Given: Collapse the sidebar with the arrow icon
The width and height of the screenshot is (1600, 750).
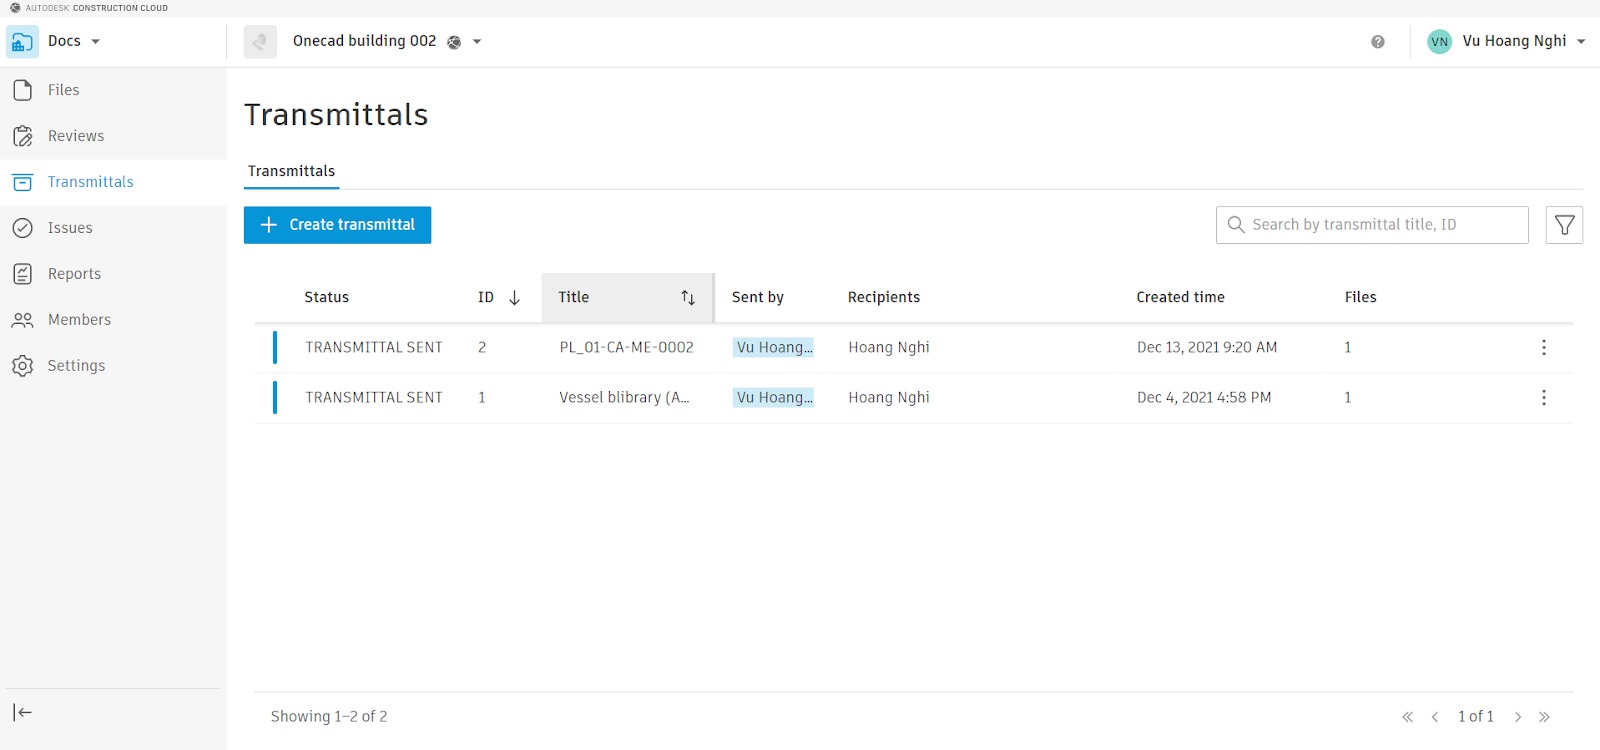Looking at the screenshot, I should [x=22, y=712].
